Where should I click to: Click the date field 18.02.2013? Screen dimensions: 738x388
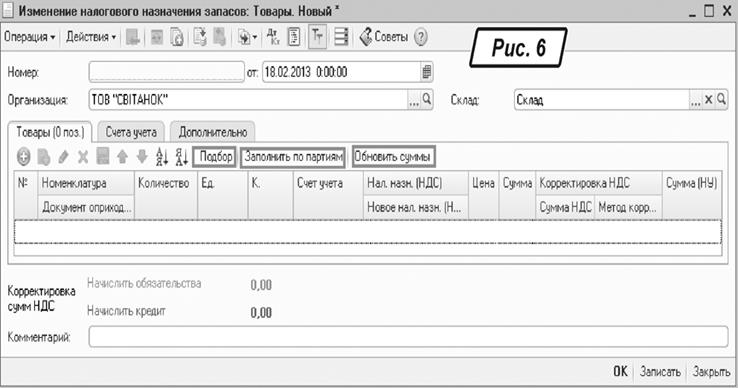click(x=341, y=72)
